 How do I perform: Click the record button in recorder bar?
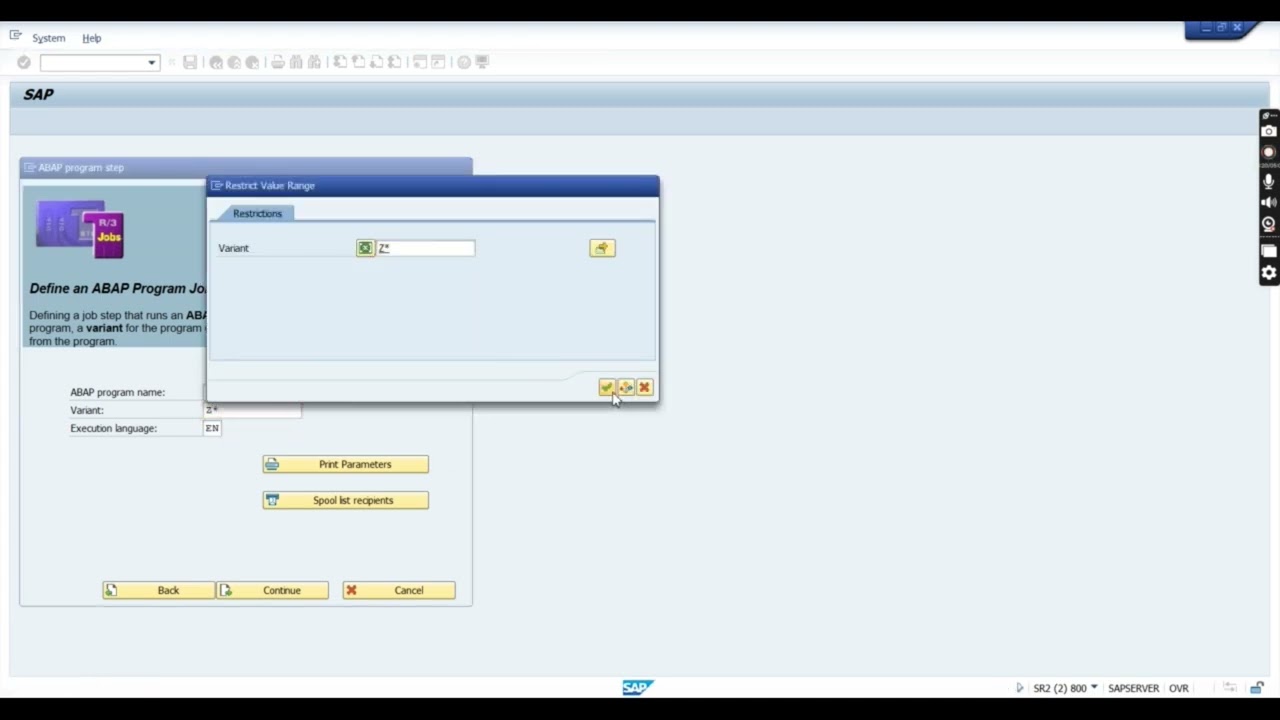pyautogui.click(x=1269, y=152)
